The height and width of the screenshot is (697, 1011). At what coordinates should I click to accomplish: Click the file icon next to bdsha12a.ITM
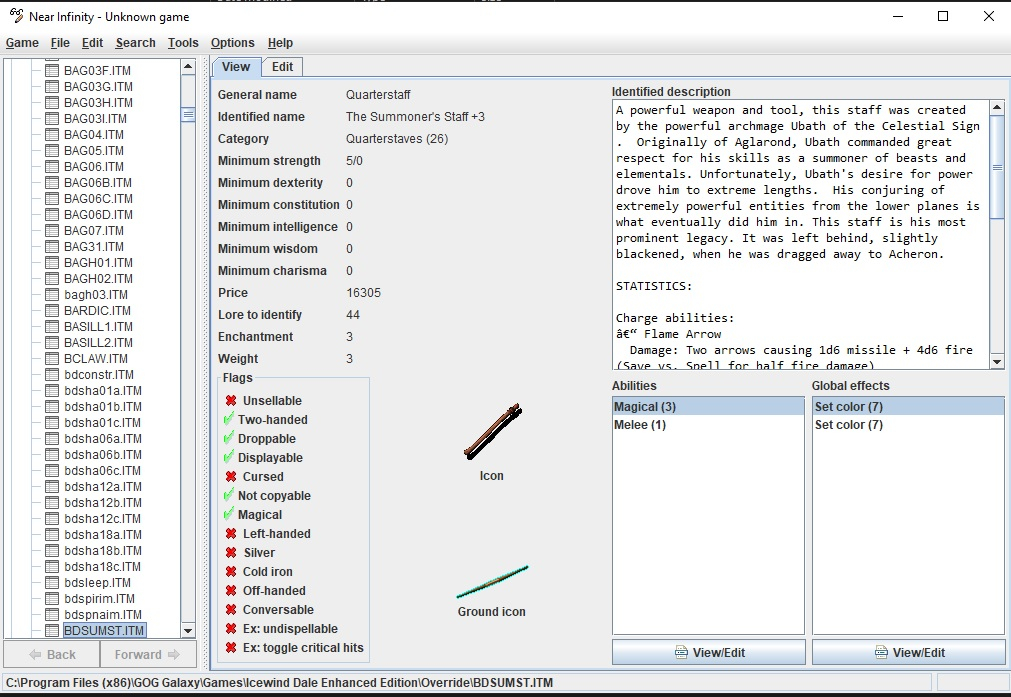[52, 487]
